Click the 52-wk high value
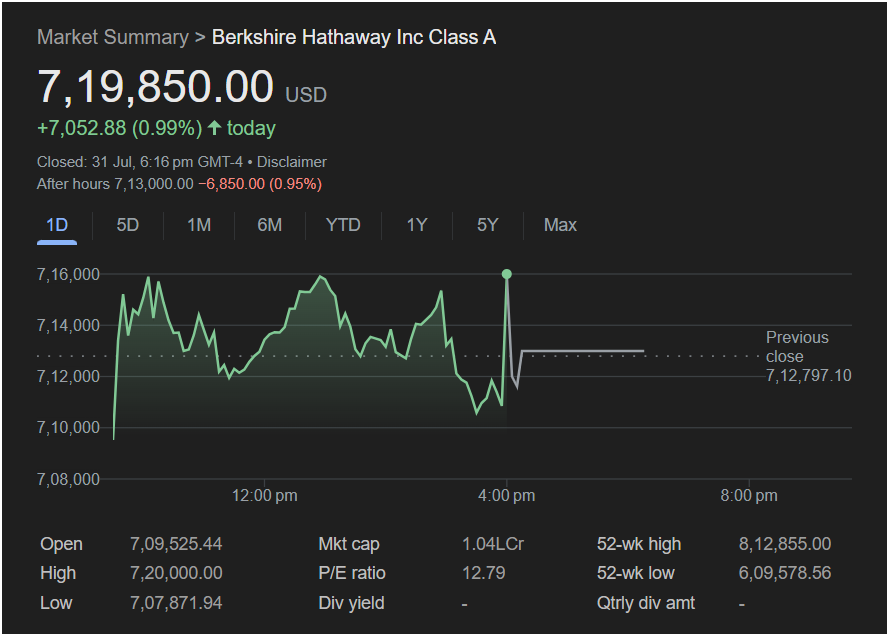The width and height of the screenshot is (889, 636). [x=784, y=544]
